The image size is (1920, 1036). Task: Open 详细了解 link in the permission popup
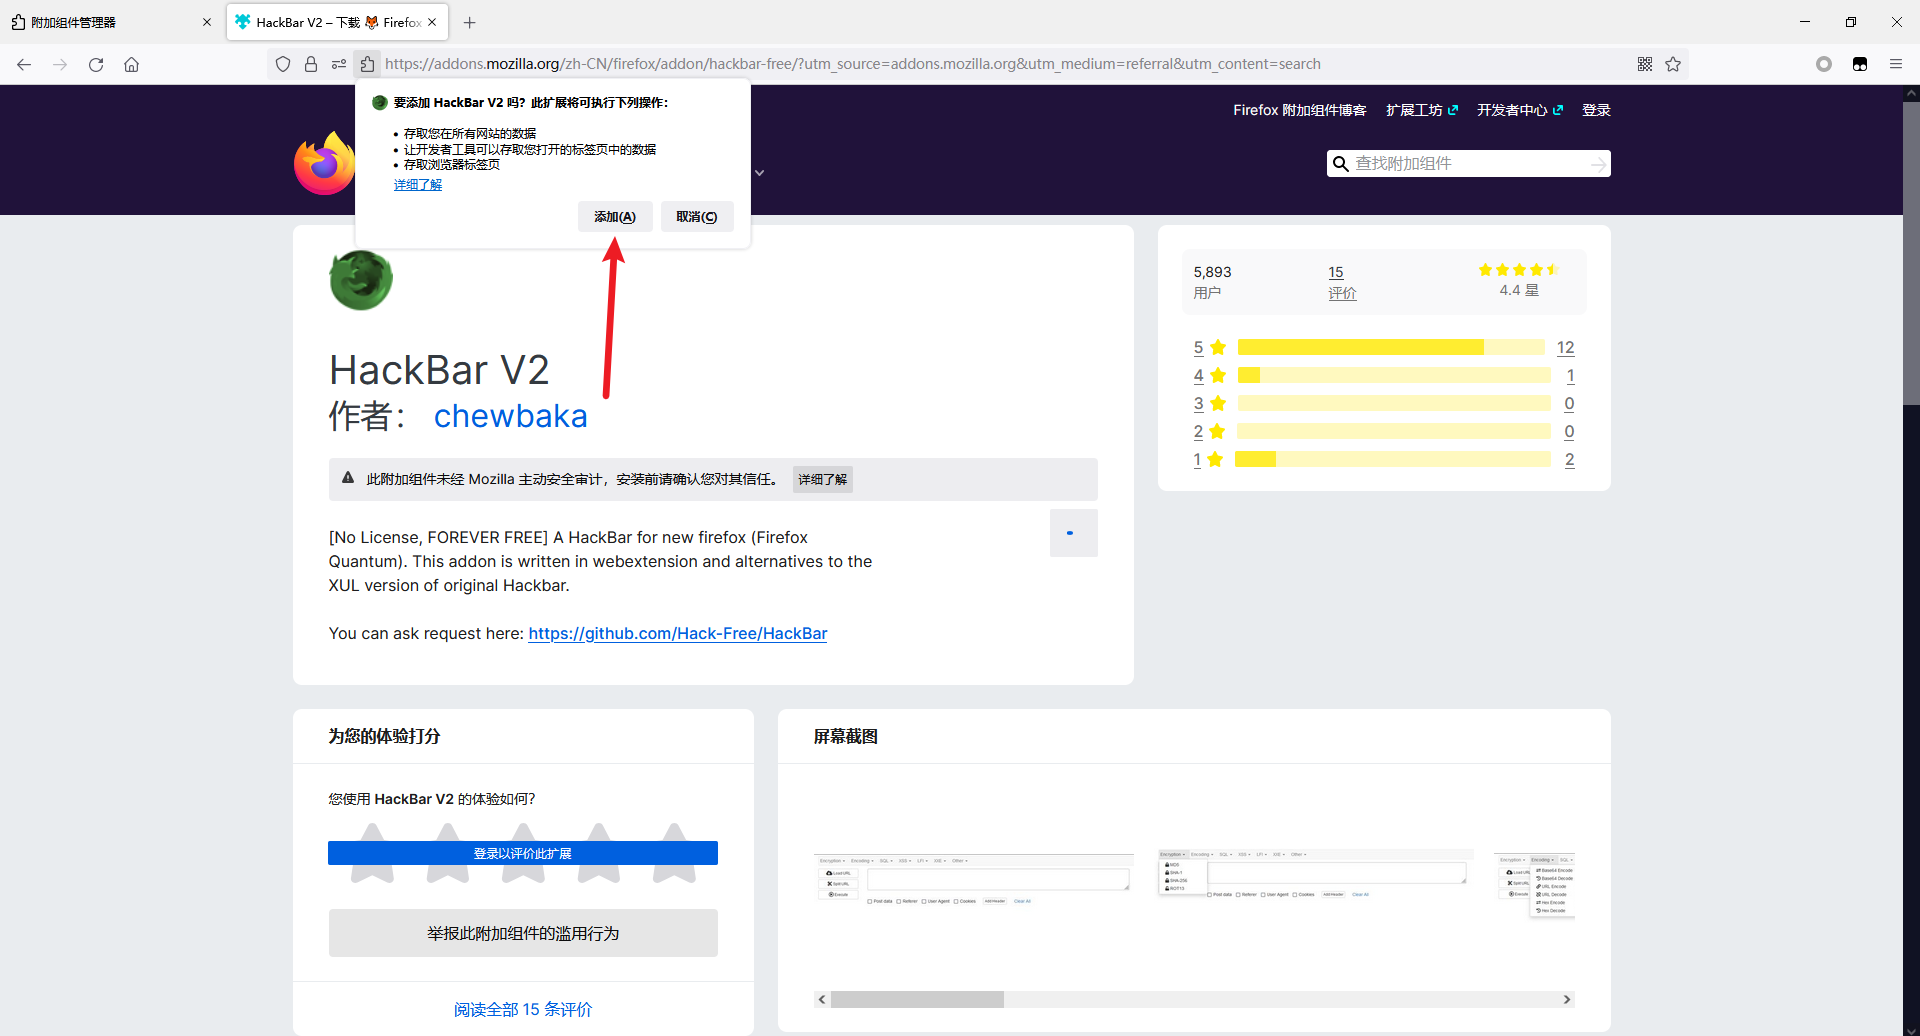pos(418,185)
